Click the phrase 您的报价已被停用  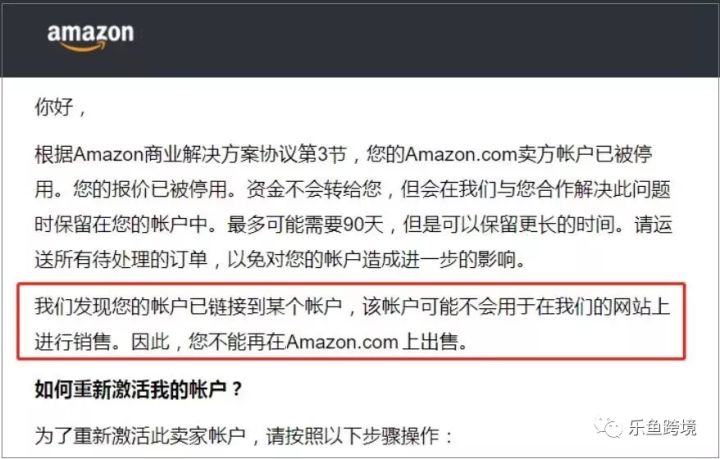tap(150, 190)
